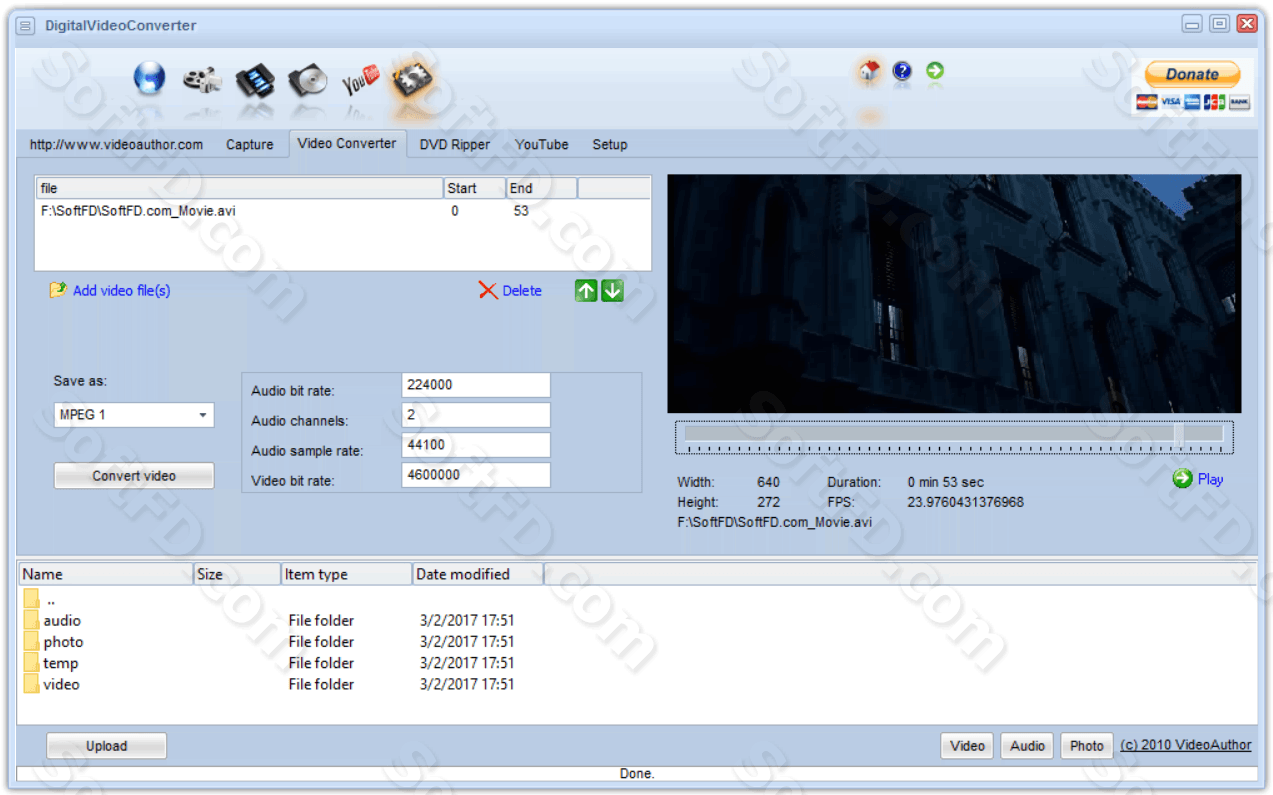Select the Video Converter tab

pyautogui.click(x=347, y=143)
